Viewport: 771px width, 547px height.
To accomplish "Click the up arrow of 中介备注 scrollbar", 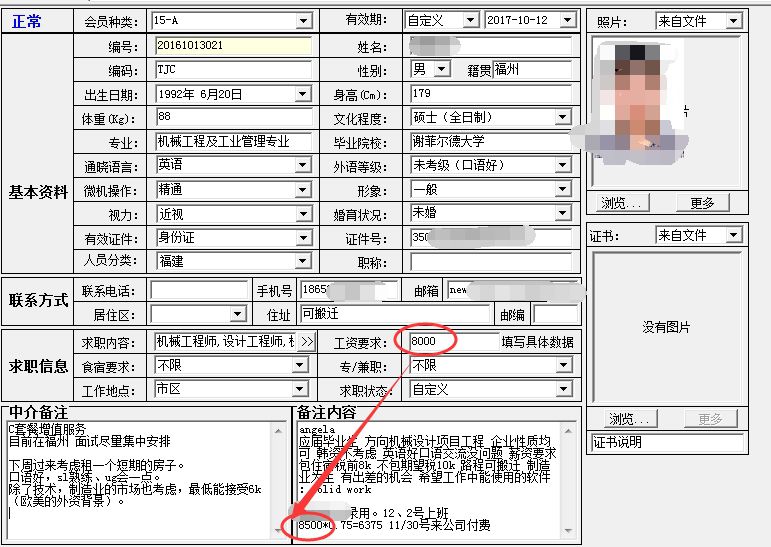I will 278,431.
